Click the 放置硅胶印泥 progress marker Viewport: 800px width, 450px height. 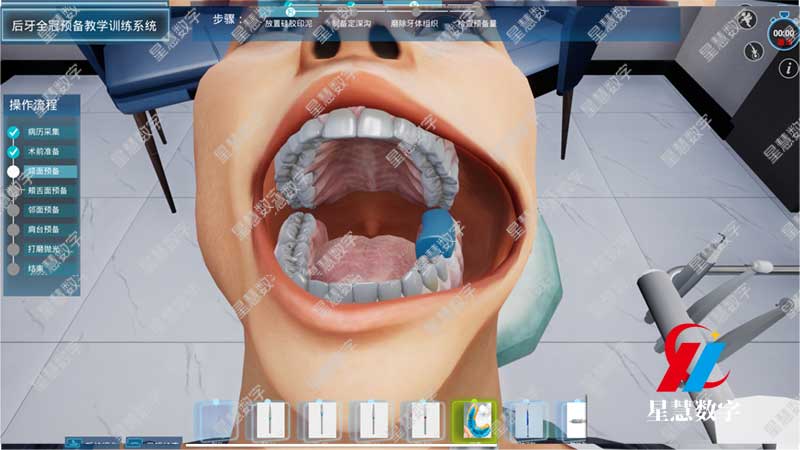290,10
